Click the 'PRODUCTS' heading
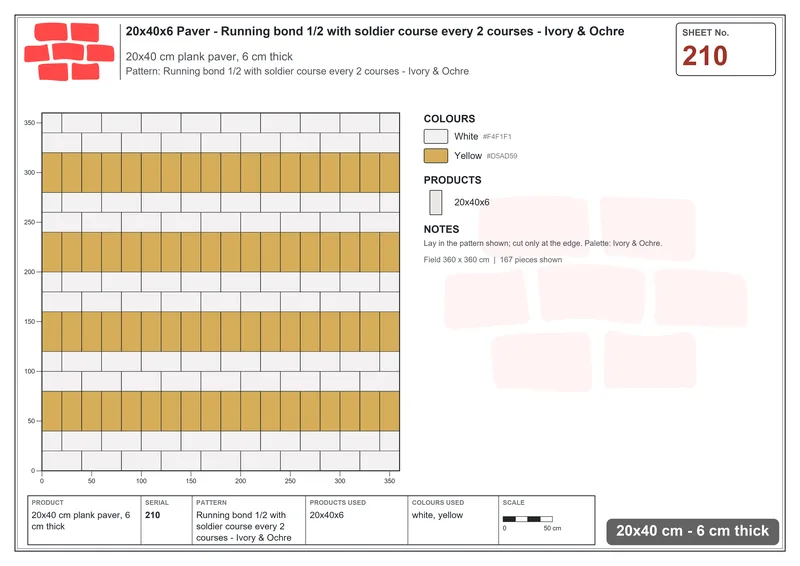This screenshot has height=566, width=800. (452, 180)
